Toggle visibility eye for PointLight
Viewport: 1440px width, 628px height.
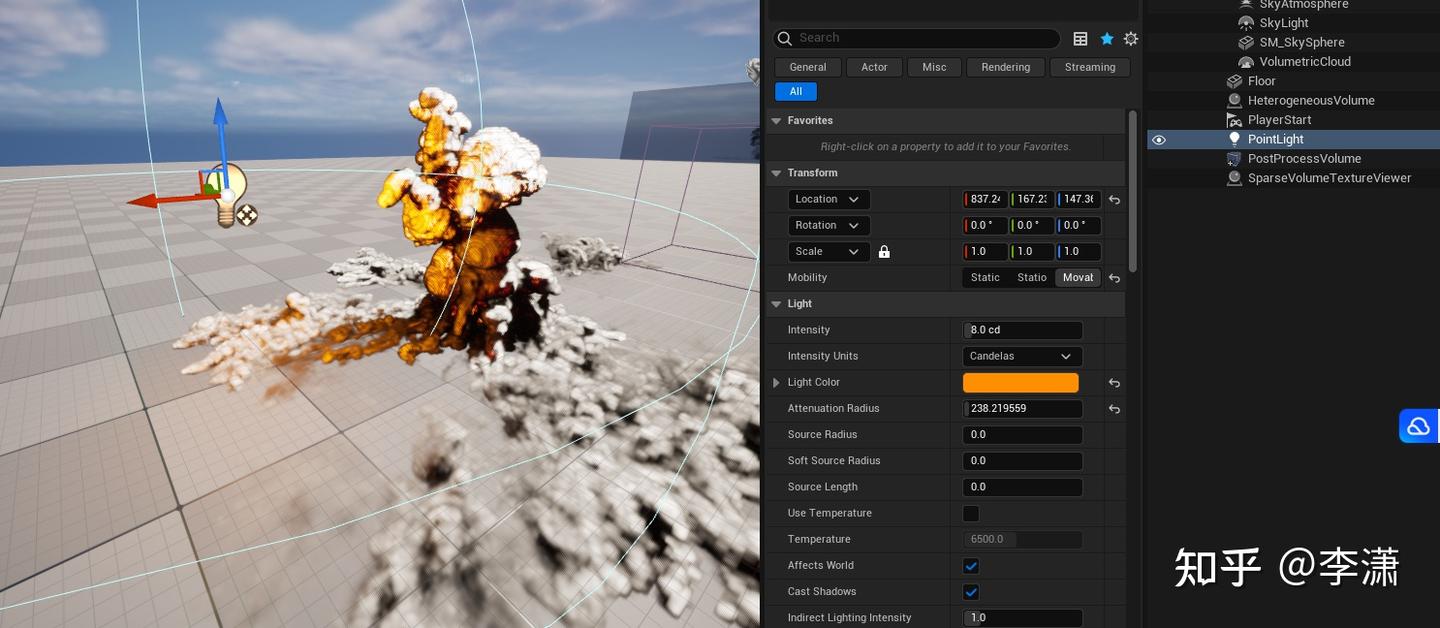pos(1159,140)
